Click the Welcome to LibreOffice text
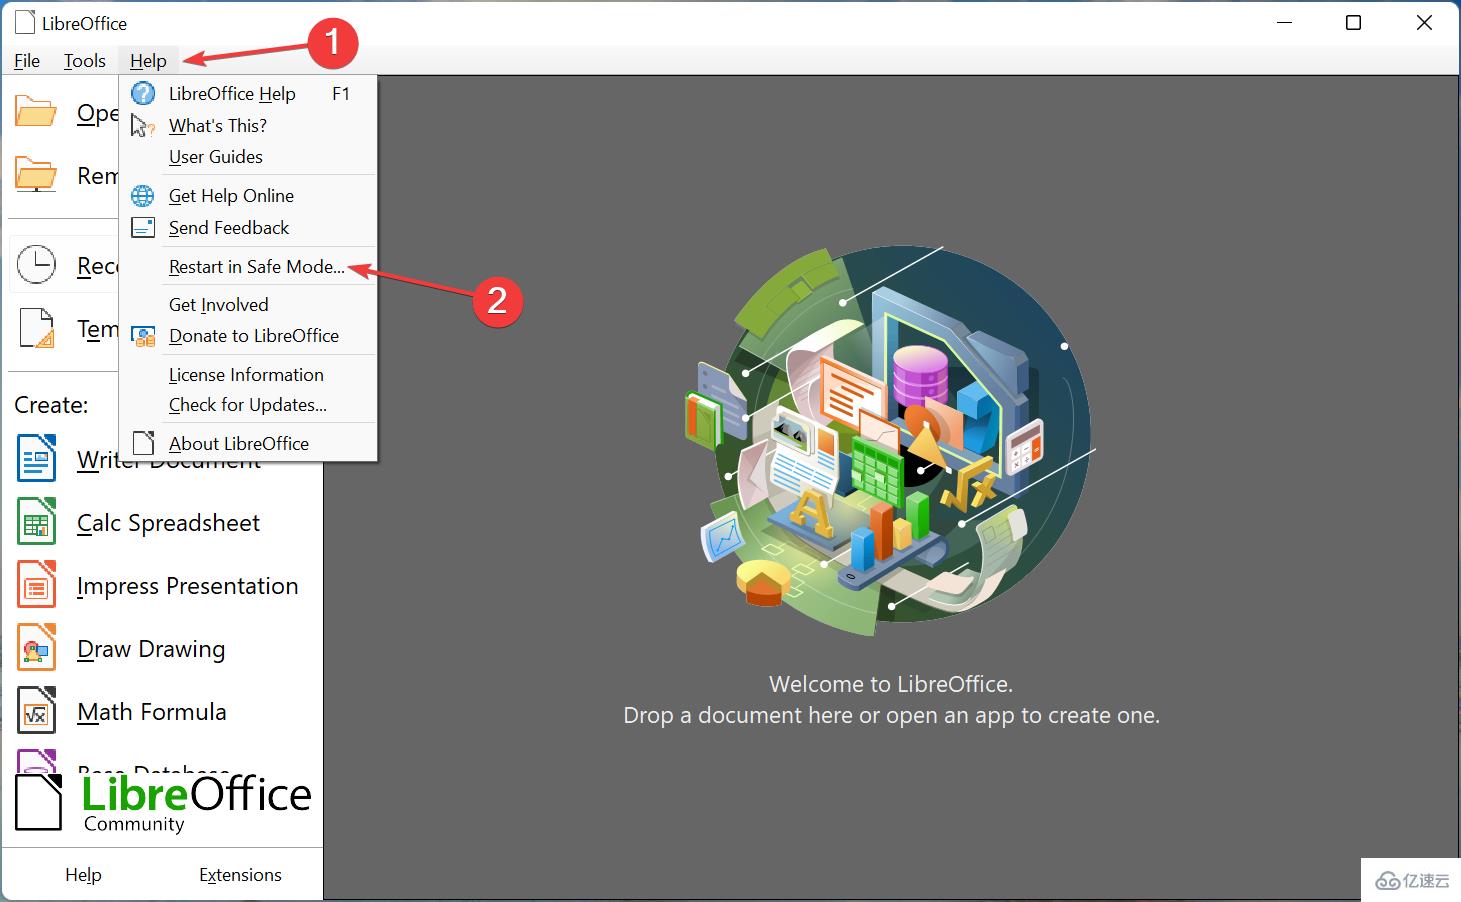Image resolution: width=1461 pixels, height=902 pixels. (891, 684)
